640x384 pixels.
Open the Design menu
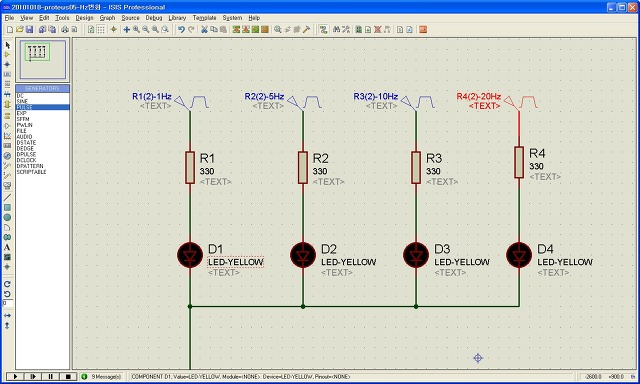pyautogui.click(x=84, y=18)
